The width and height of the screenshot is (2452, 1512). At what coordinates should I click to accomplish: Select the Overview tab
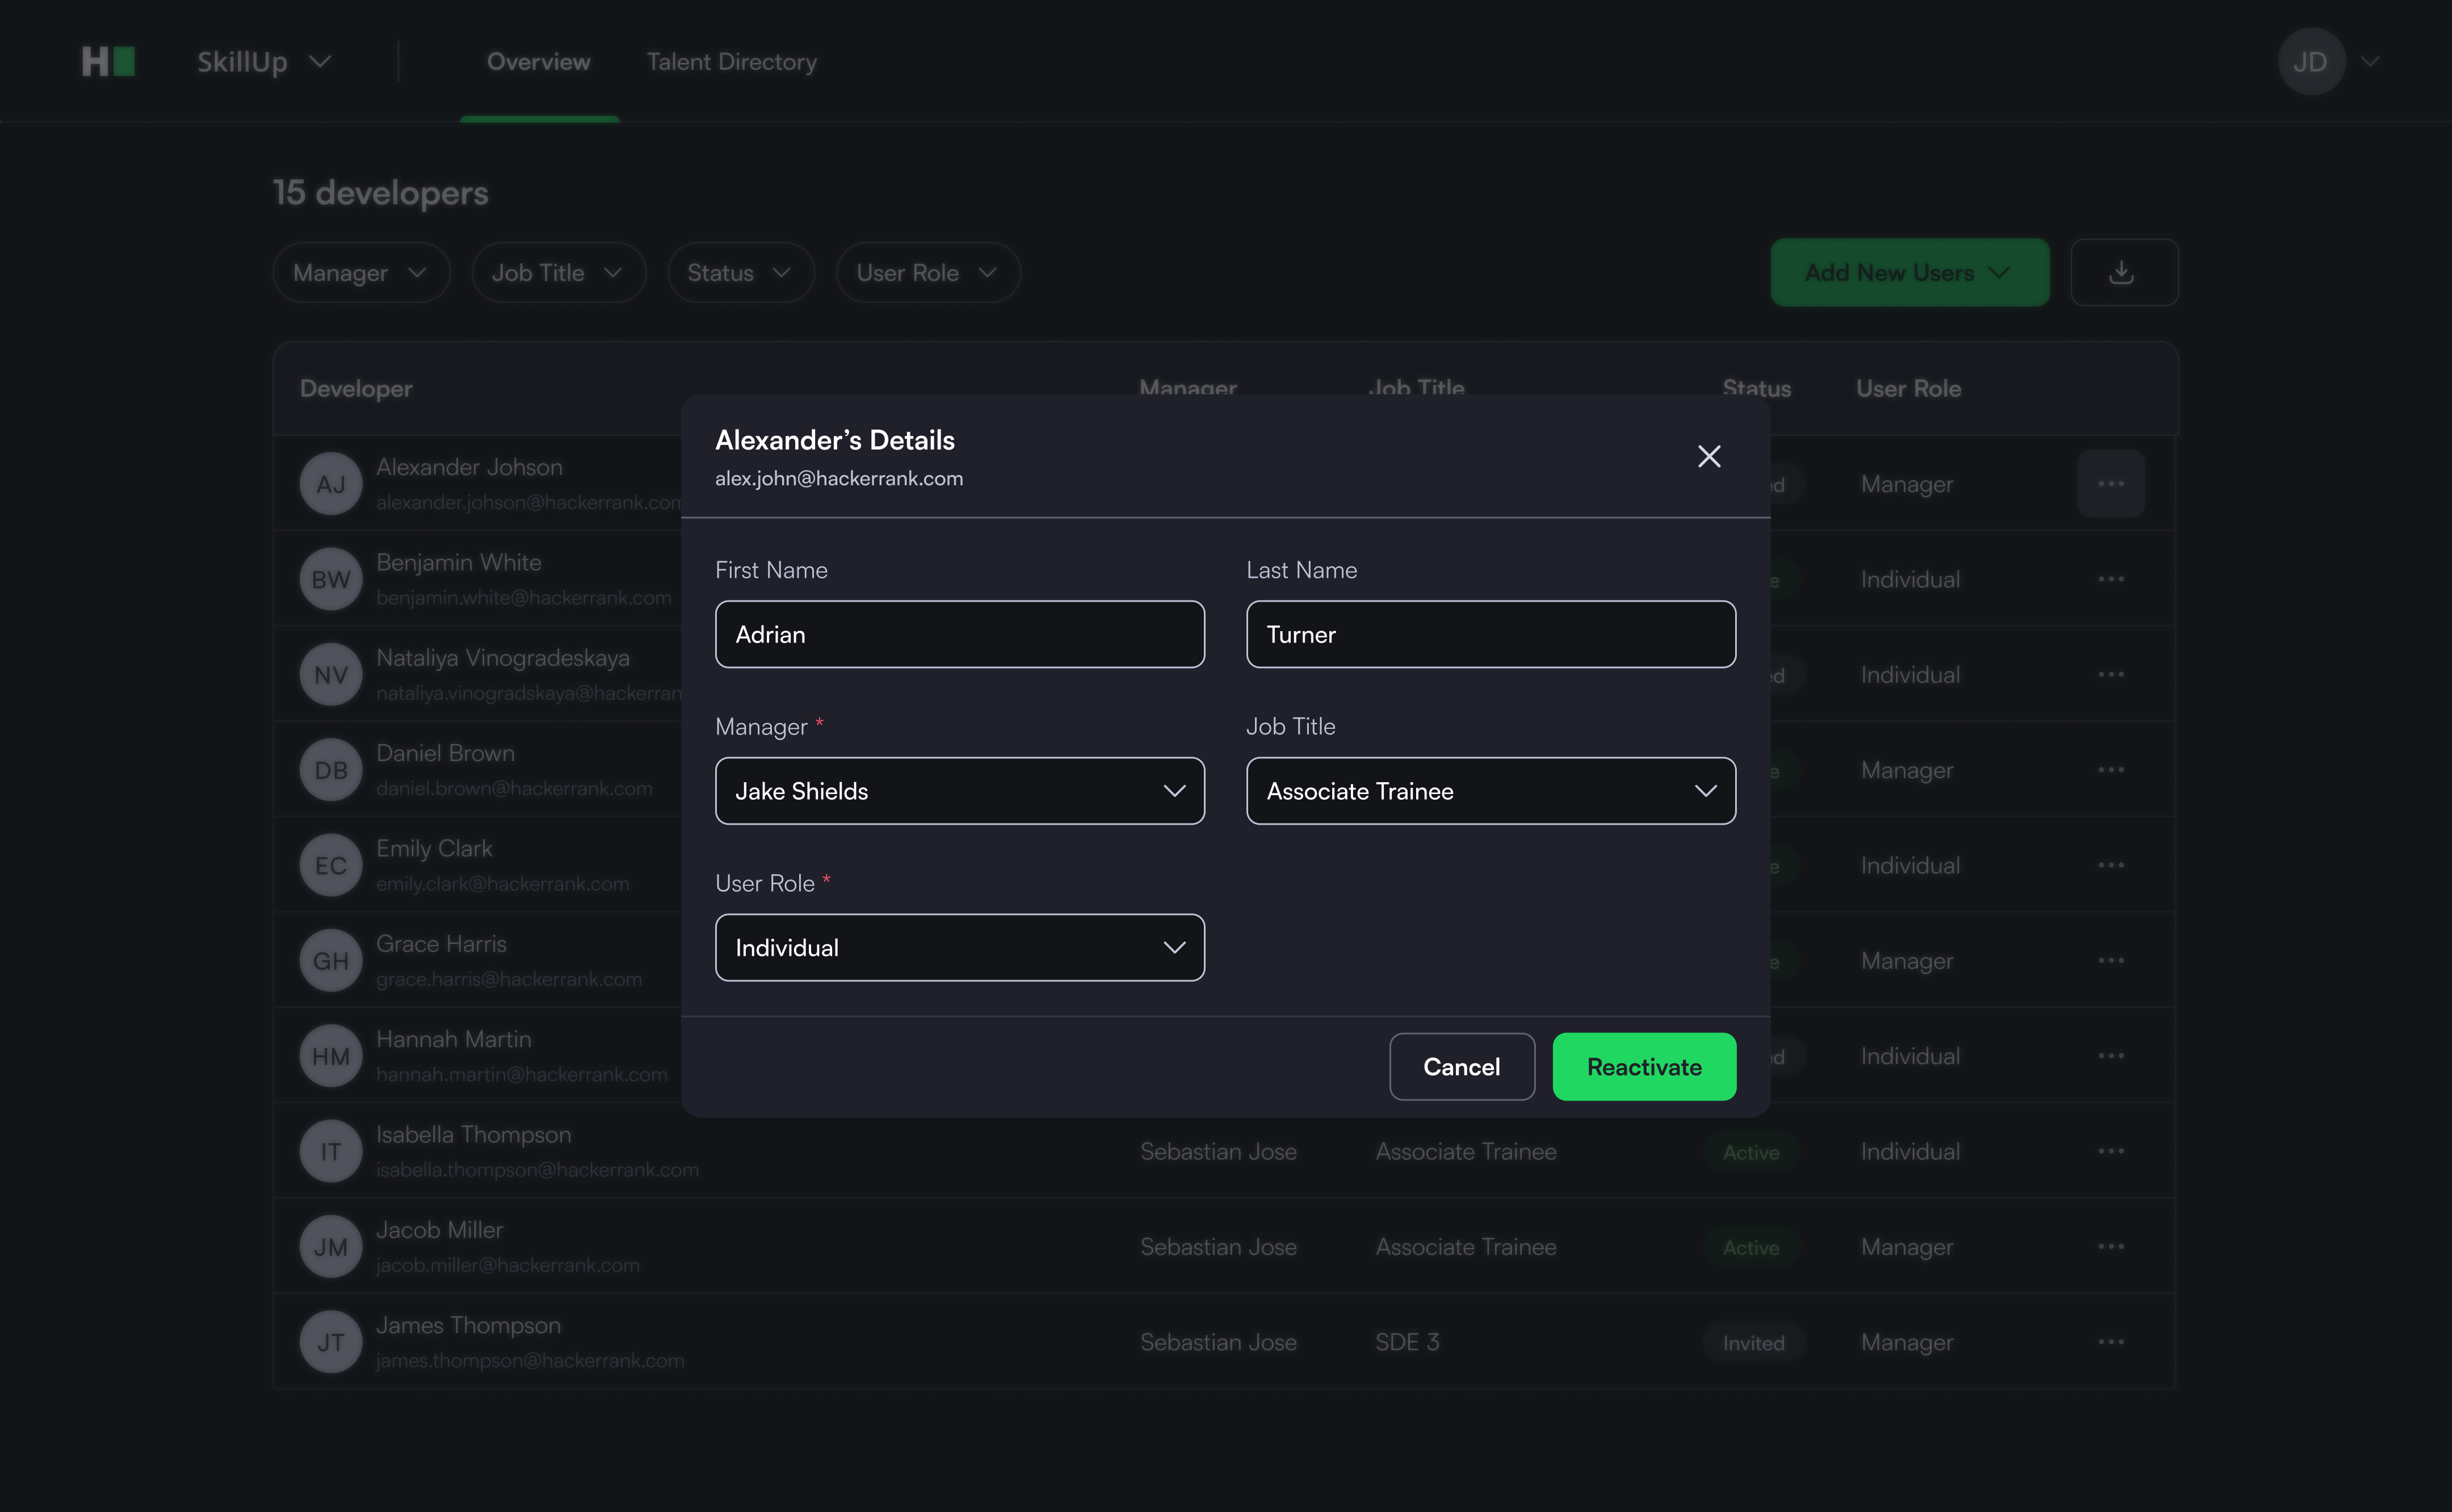[x=538, y=62]
